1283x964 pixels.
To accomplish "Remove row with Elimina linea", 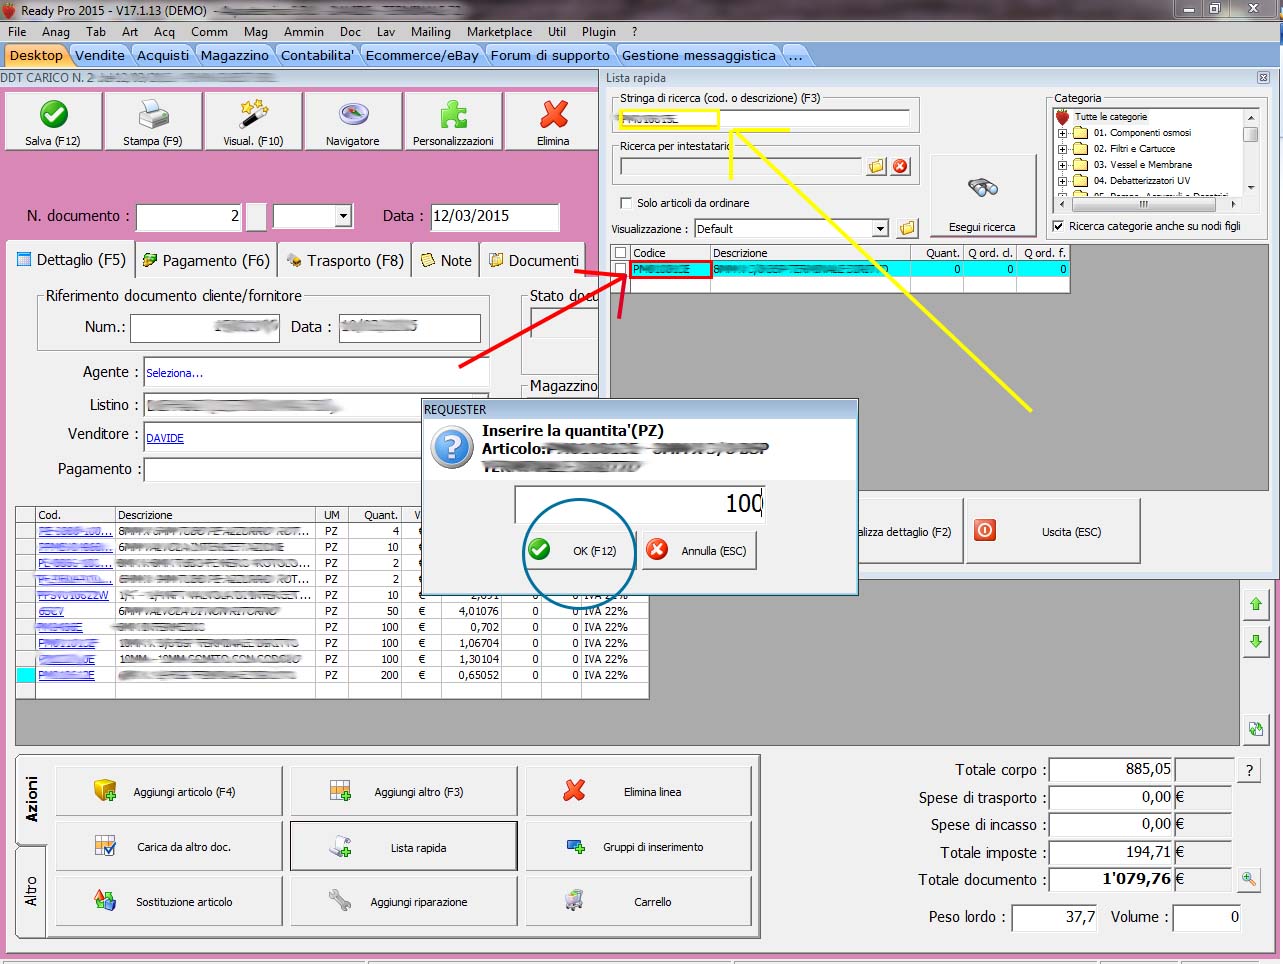I will [x=638, y=792].
